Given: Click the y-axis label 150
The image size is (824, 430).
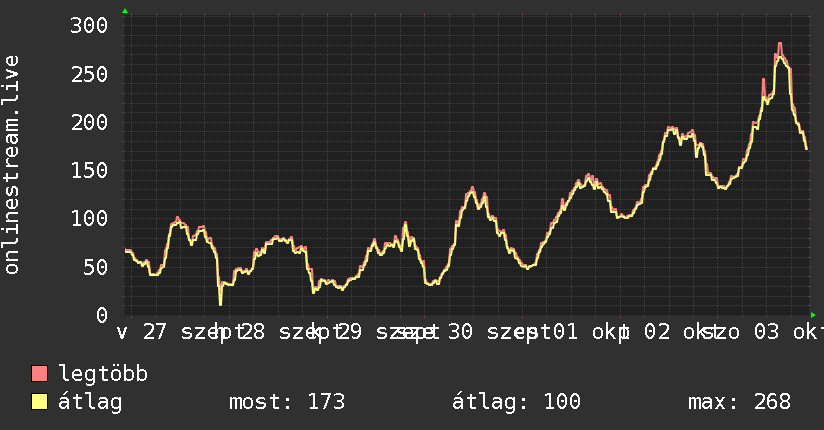Looking at the screenshot, I should pyautogui.click(x=89, y=170).
